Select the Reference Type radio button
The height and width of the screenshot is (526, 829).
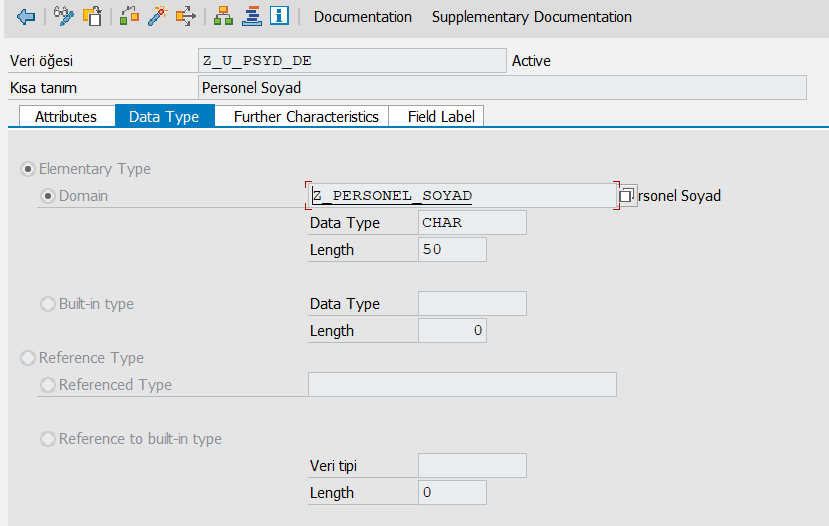28,358
